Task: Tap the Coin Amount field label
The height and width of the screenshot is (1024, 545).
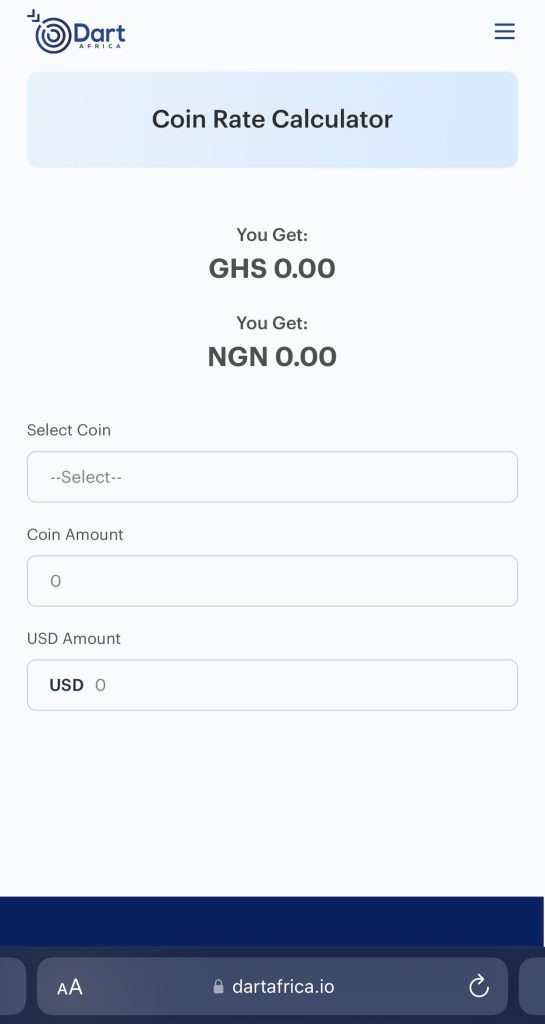Action: [x=75, y=534]
